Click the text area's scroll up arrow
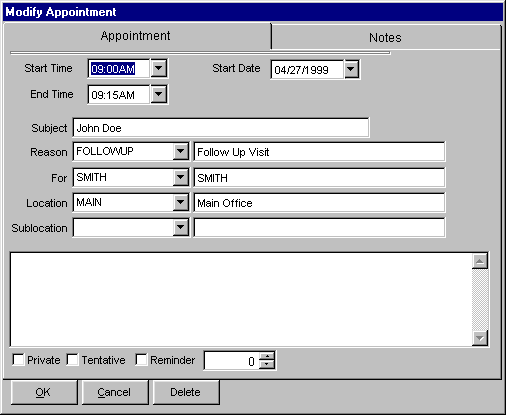The height and width of the screenshot is (415, 506). click(x=480, y=261)
